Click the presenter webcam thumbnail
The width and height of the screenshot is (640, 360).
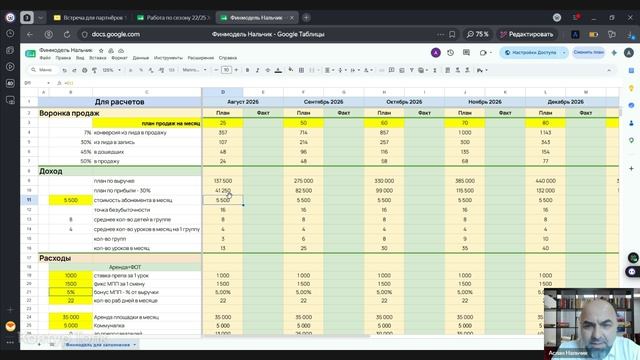coord(592,324)
